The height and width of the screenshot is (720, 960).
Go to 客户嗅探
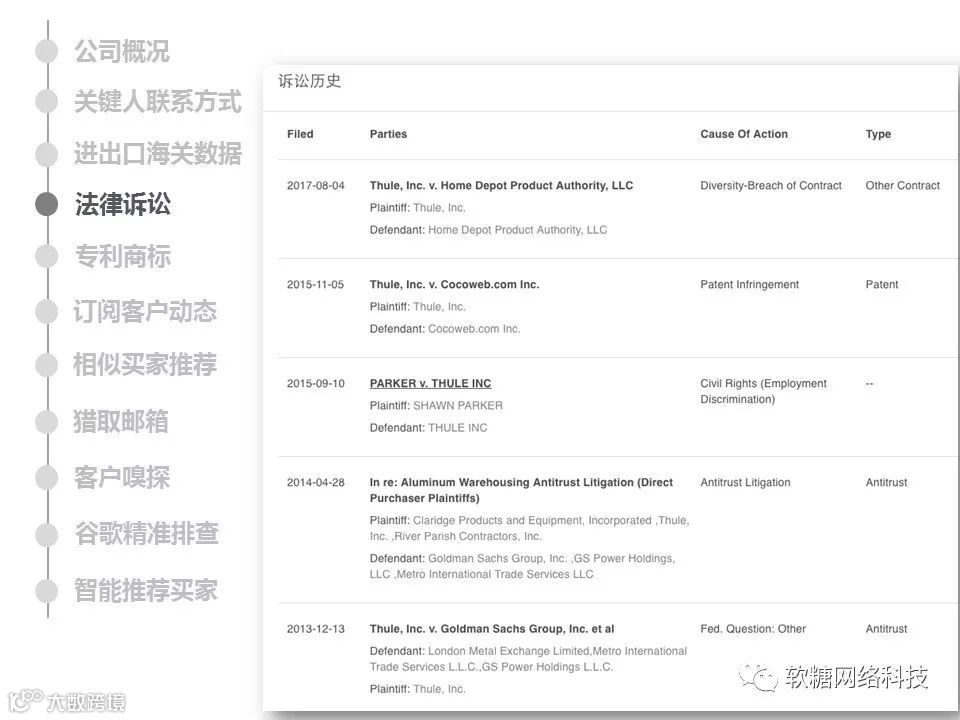click(x=122, y=478)
